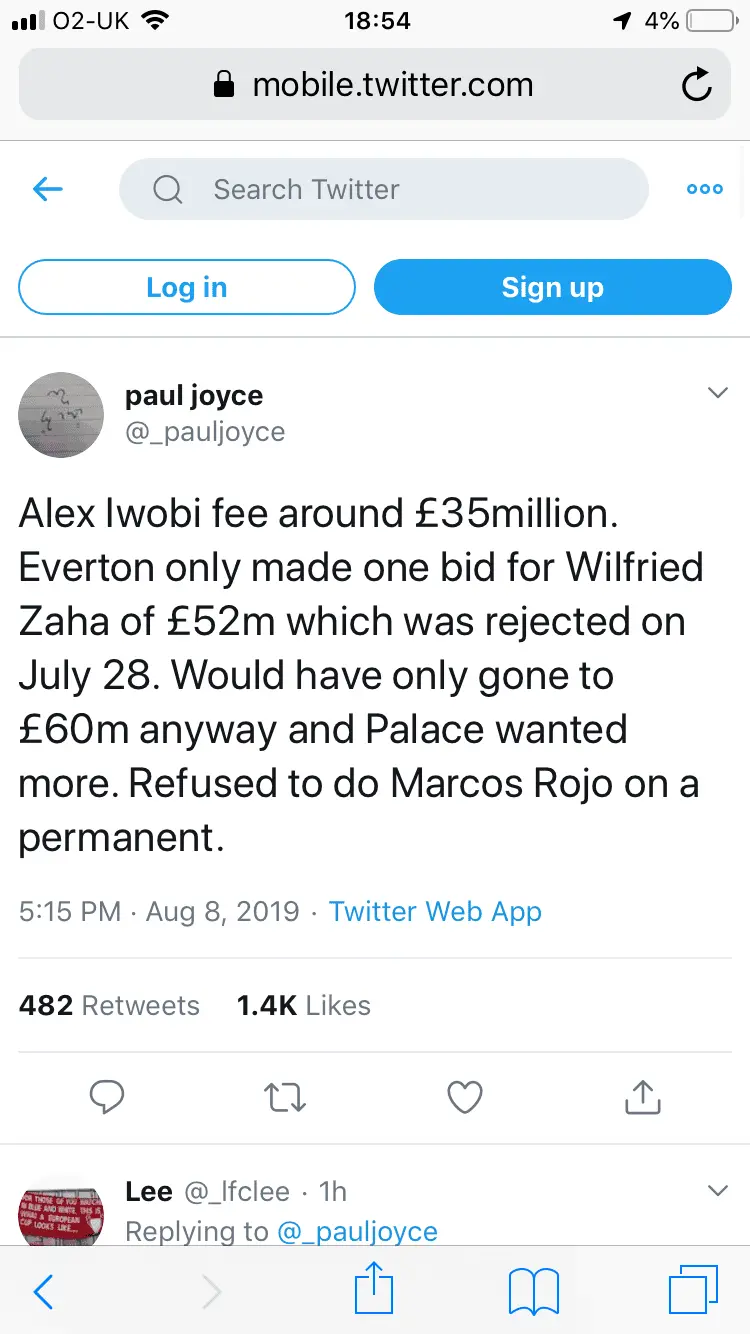The image size is (750, 1334).
Task: Reload page in Safari address bar
Action: [x=696, y=86]
